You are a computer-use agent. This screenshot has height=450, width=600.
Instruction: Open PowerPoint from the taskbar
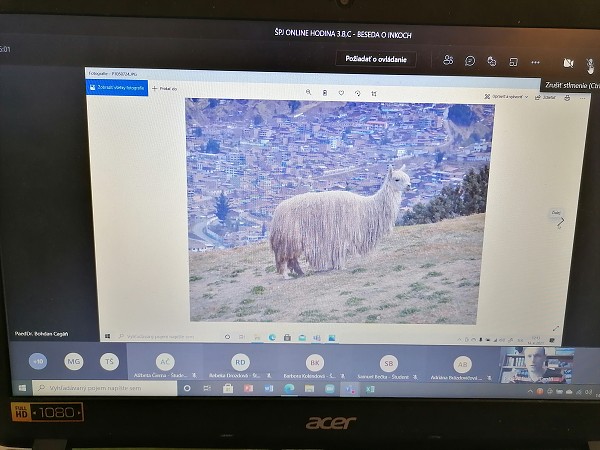(248, 389)
